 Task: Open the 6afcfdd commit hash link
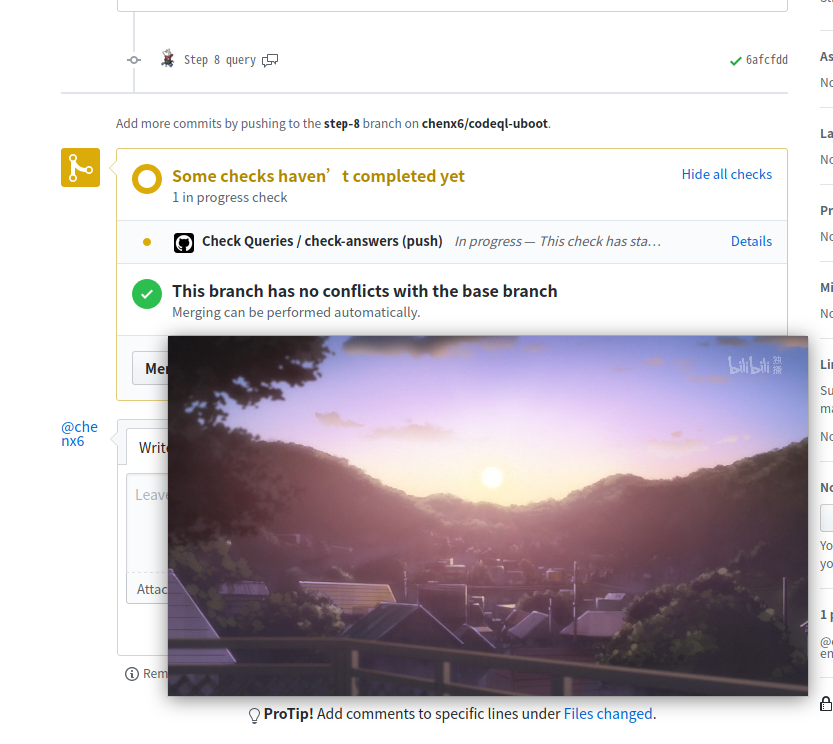pos(767,60)
